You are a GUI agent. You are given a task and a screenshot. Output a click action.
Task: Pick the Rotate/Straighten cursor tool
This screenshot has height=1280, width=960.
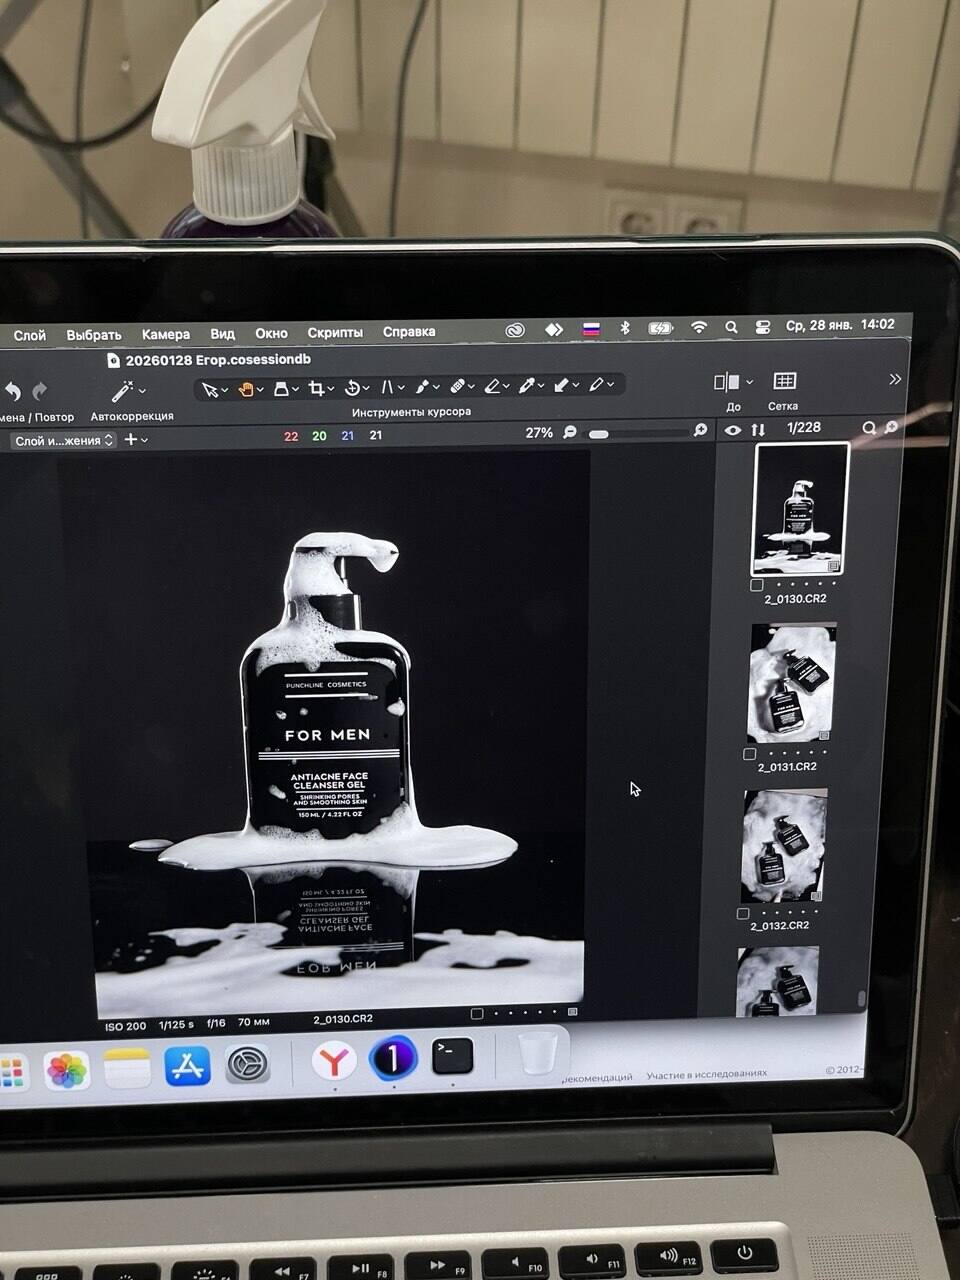pyautogui.click(x=352, y=387)
